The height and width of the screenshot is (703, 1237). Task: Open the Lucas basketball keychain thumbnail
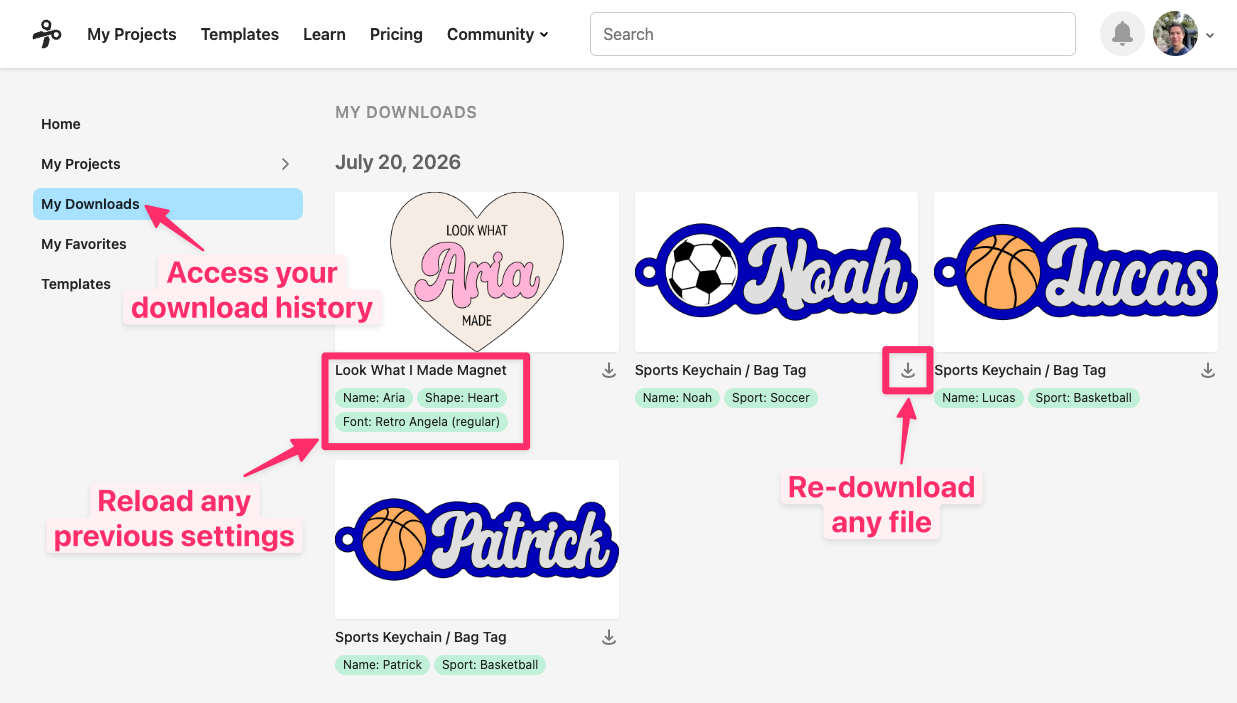[1076, 271]
